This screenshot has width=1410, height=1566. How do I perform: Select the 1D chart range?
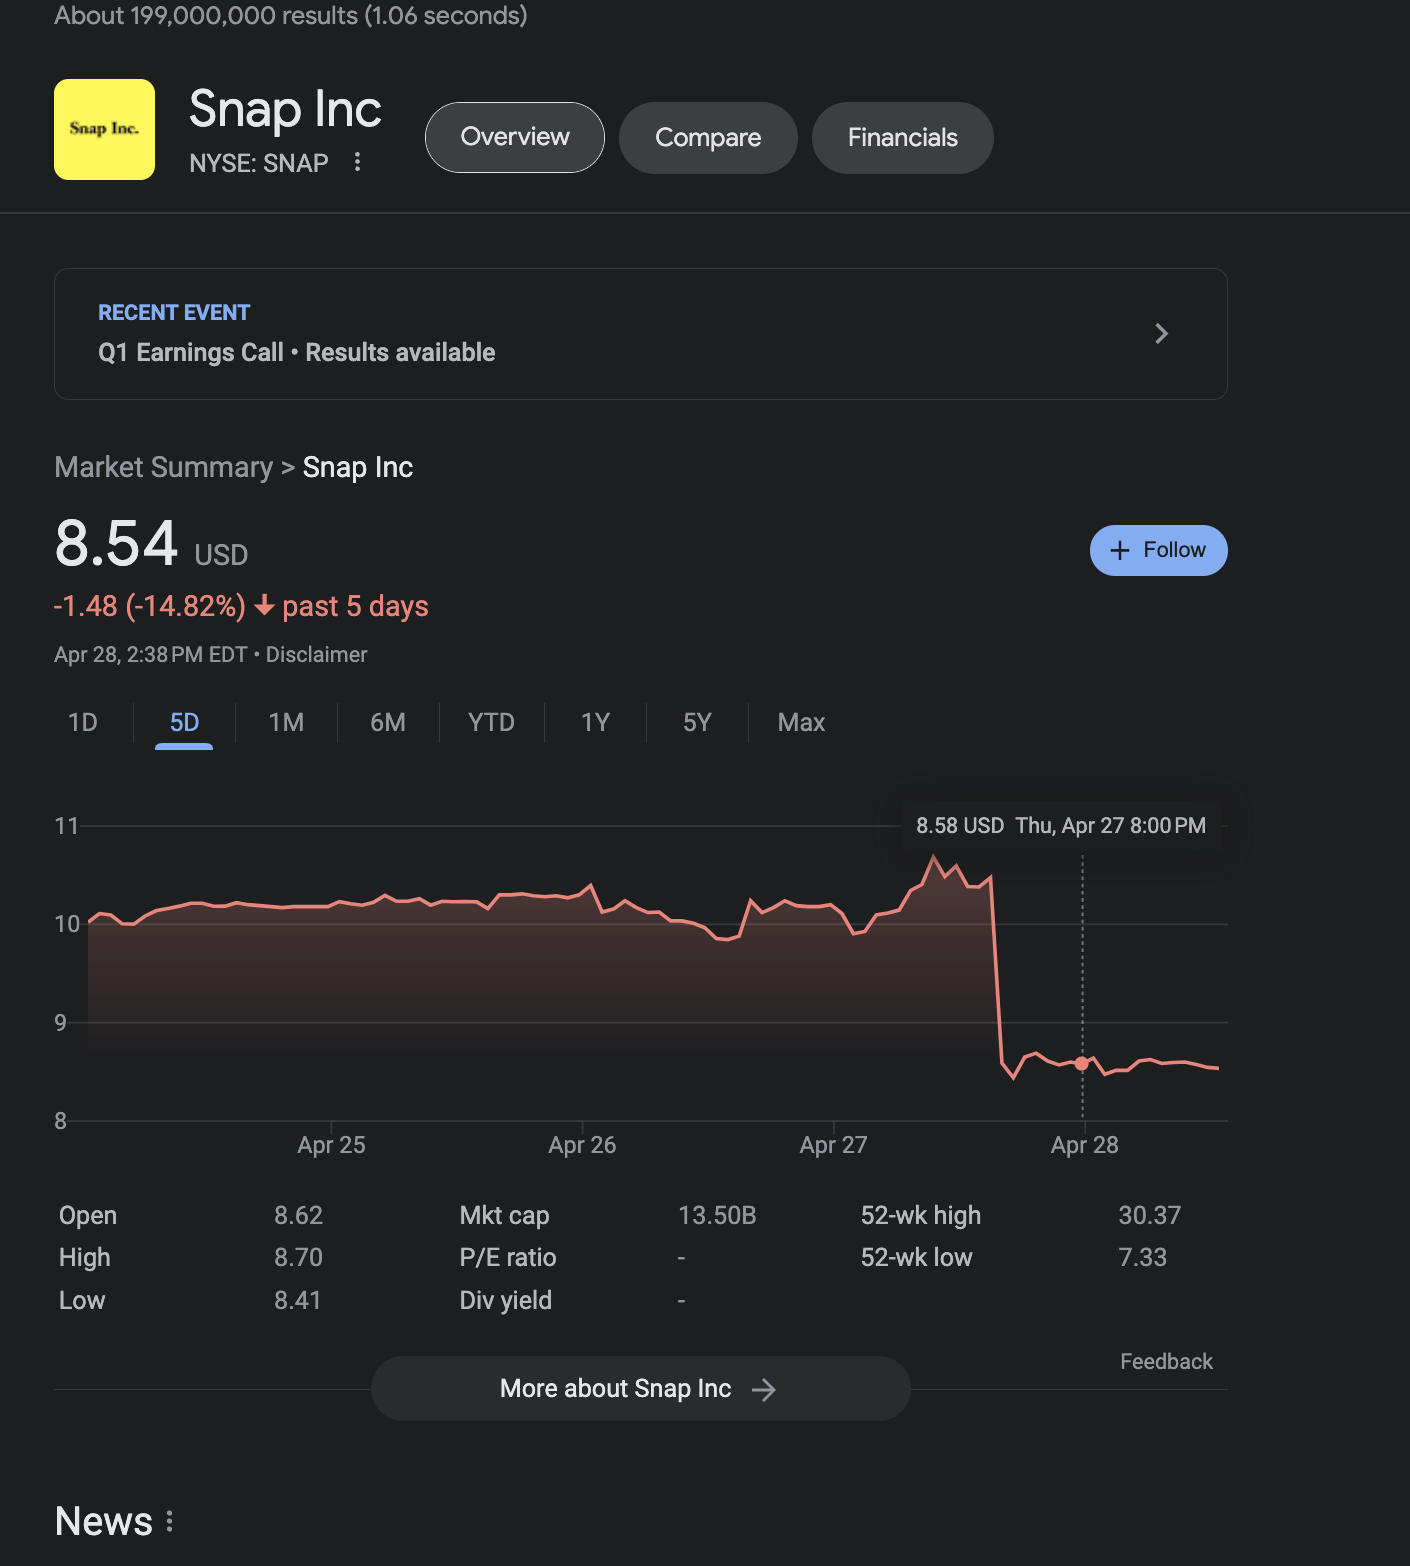click(x=83, y=722)
